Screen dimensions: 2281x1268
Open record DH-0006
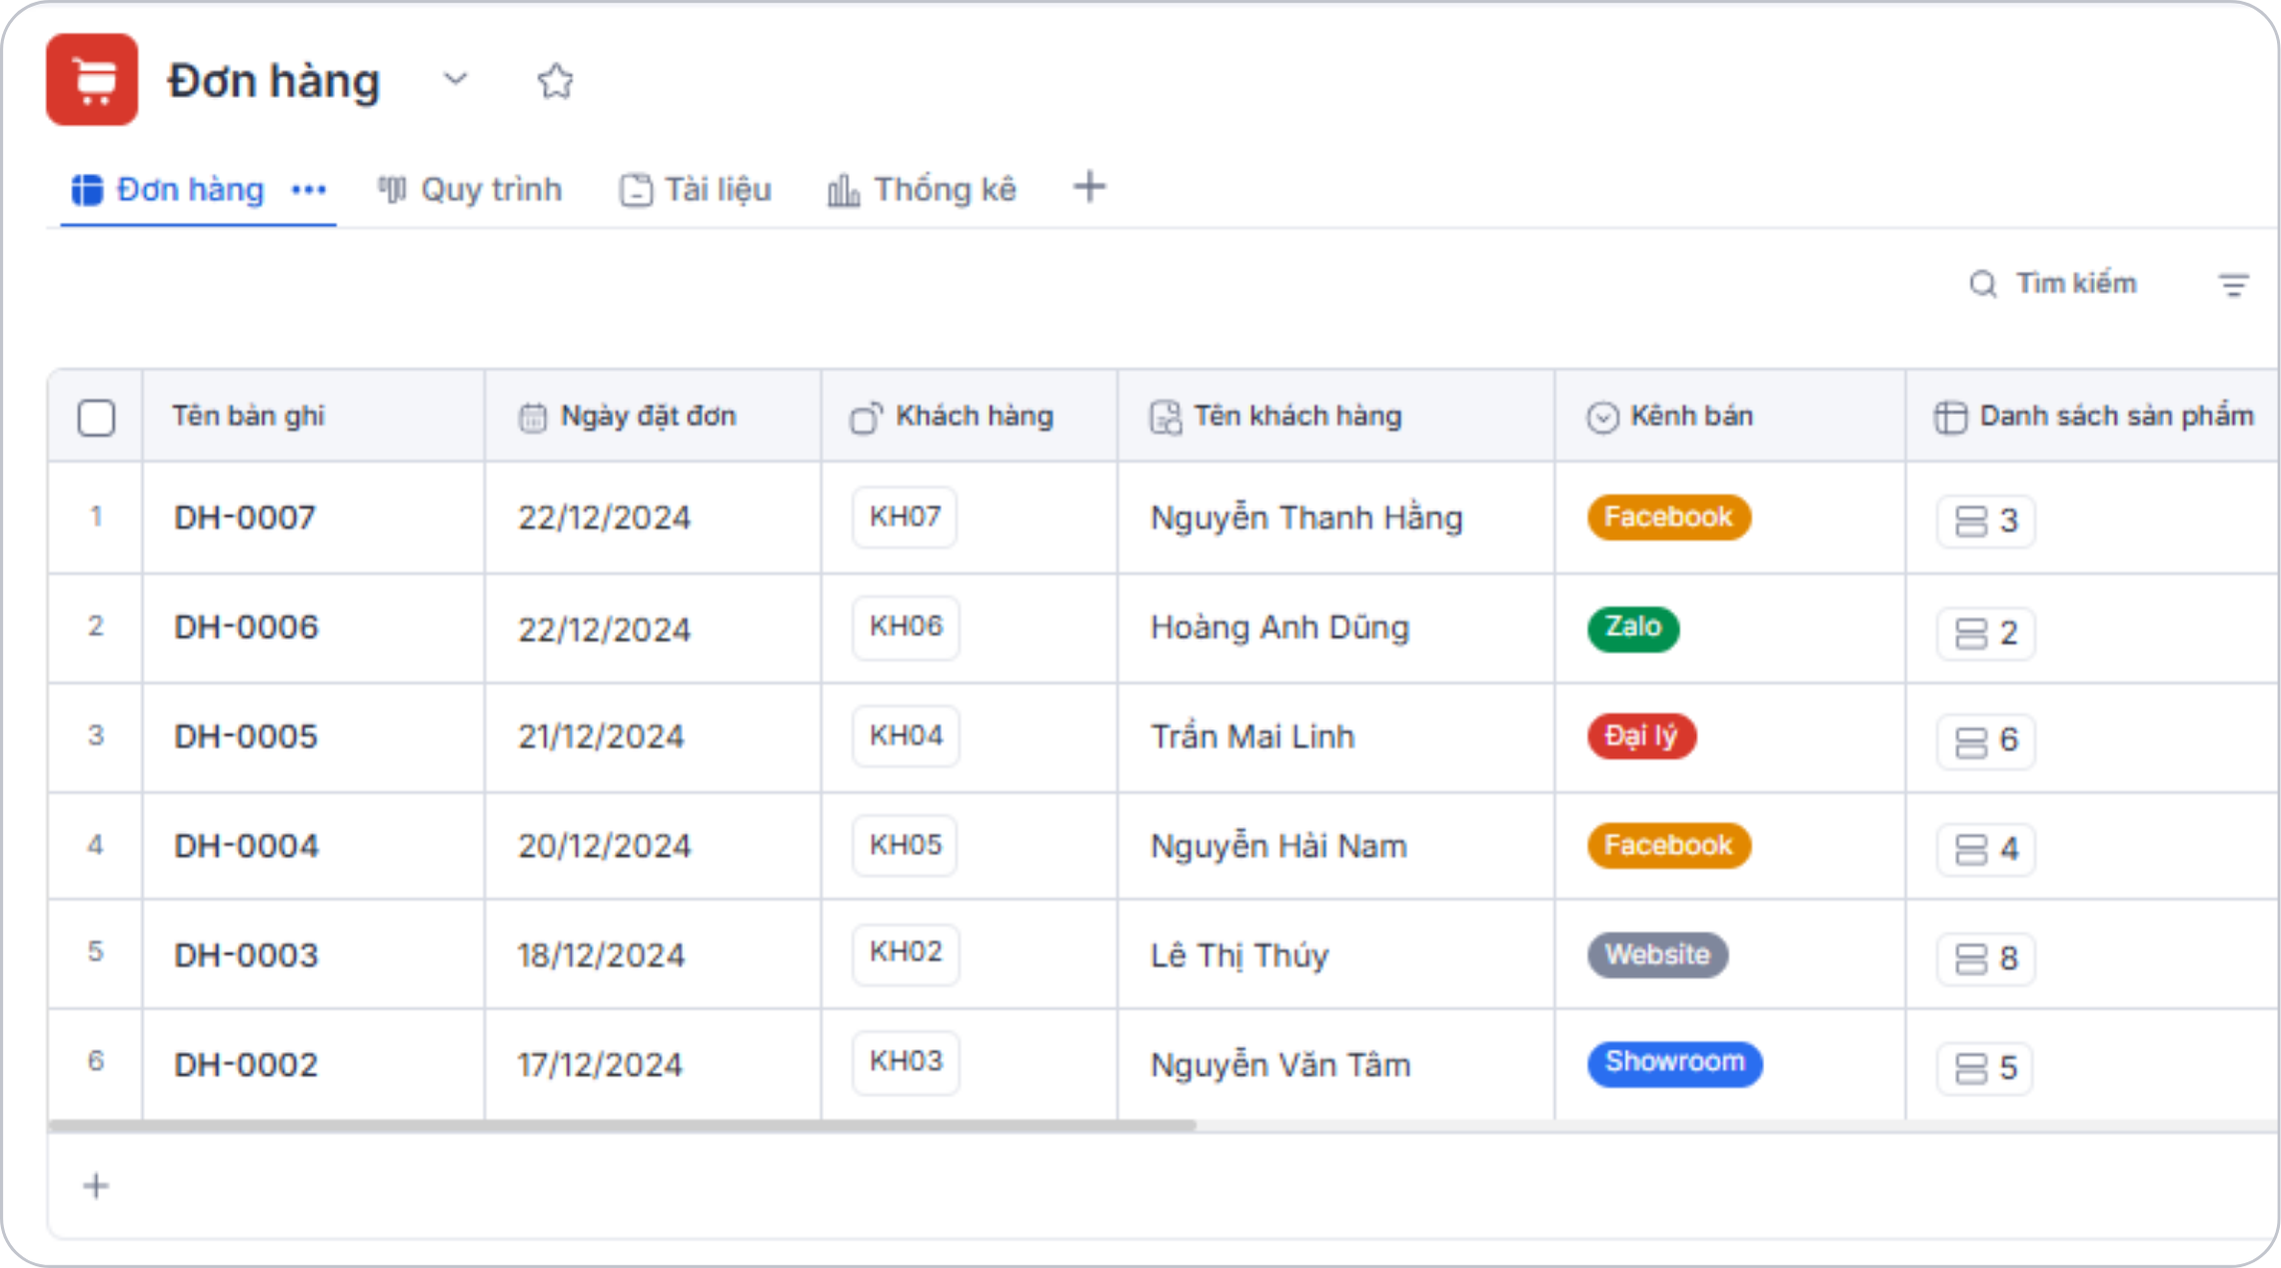click(246, 627)
